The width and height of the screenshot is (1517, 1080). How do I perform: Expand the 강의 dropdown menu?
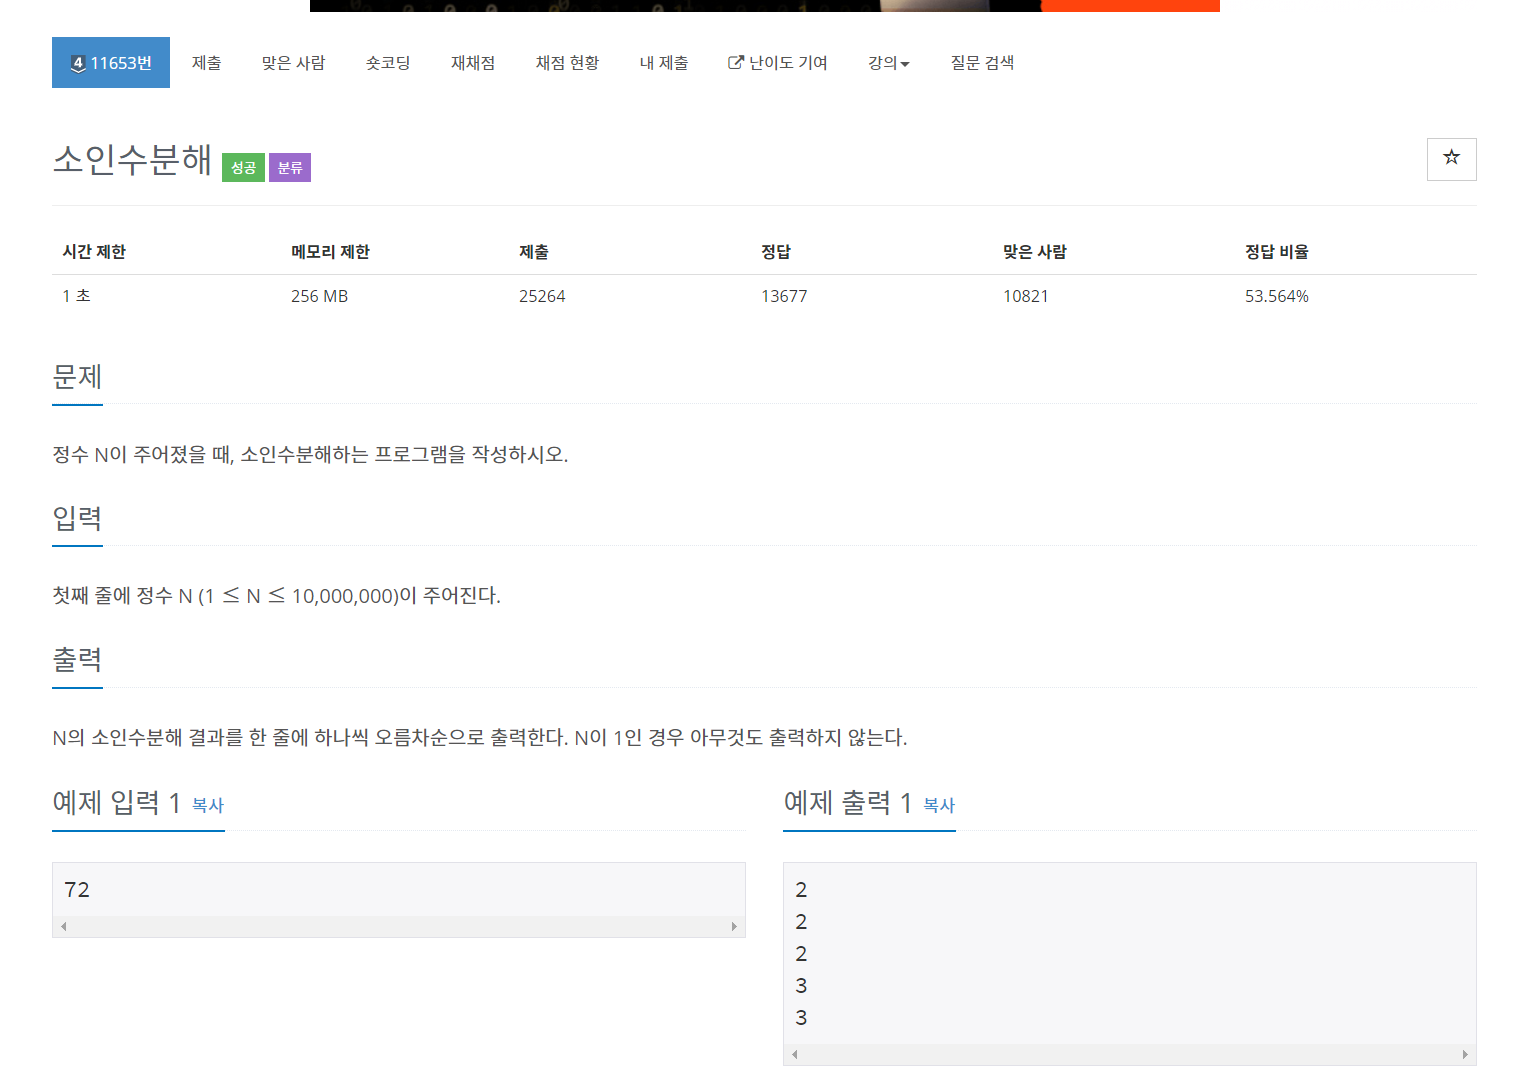[889, 63]
